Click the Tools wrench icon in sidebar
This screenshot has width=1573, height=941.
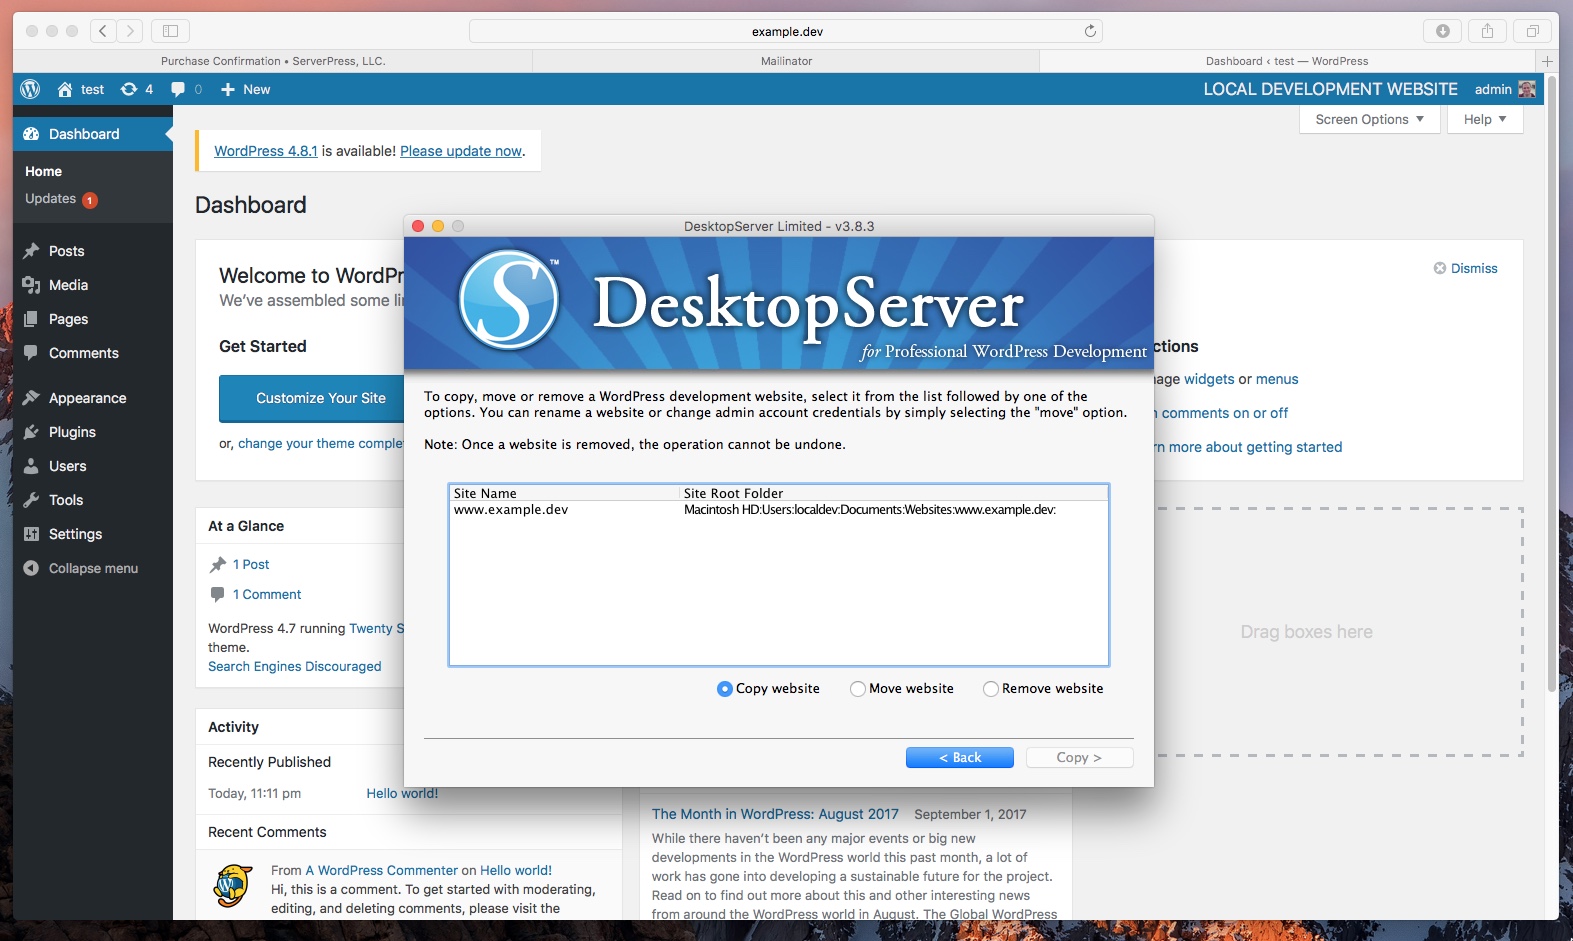(31, 500)
